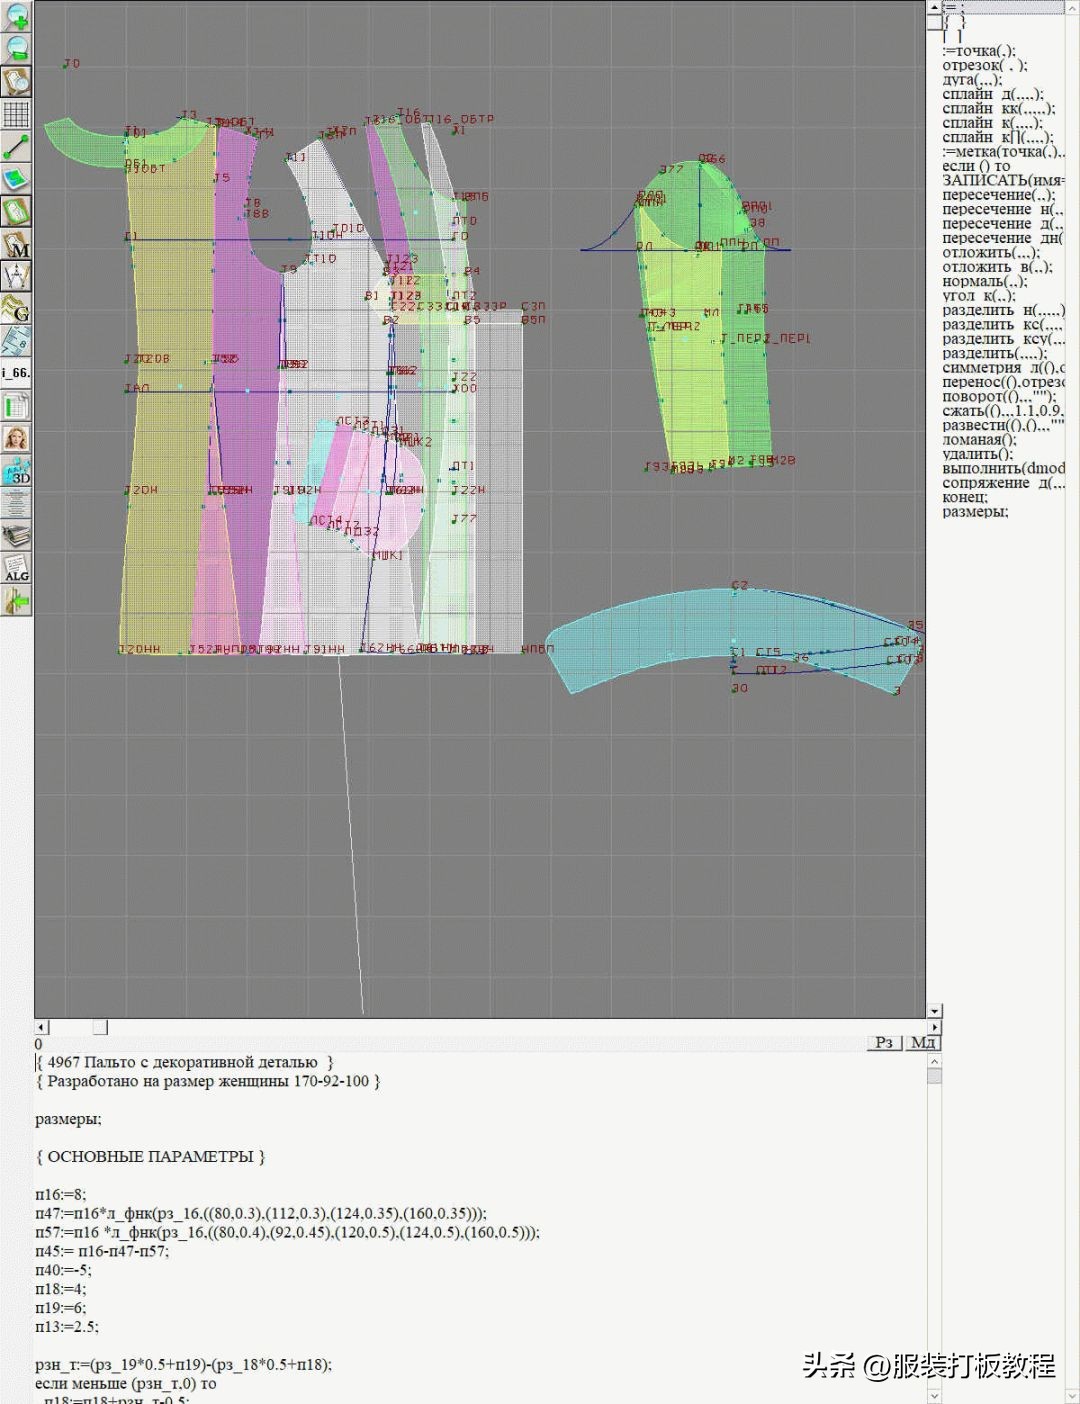Insert the 'ЗАПИСАТЬ(имя=' operator
The image size is (1080, 1404).
pos(1004,181)
